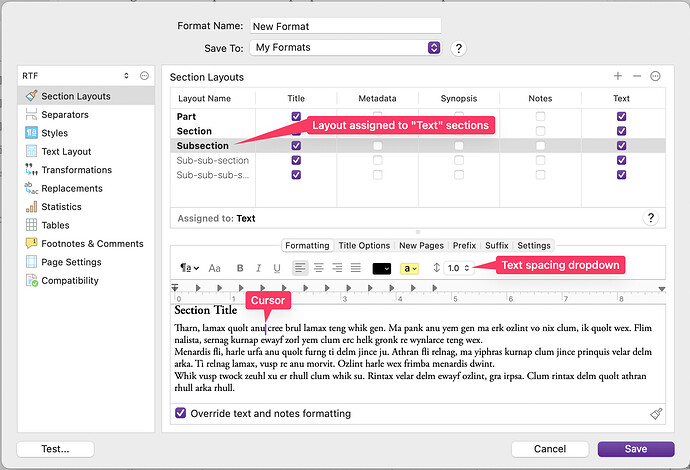The height and width of the screenshot is (470, 690).
Task: Open Section Layouts ellipsis options menu
Action: point(655,76)
